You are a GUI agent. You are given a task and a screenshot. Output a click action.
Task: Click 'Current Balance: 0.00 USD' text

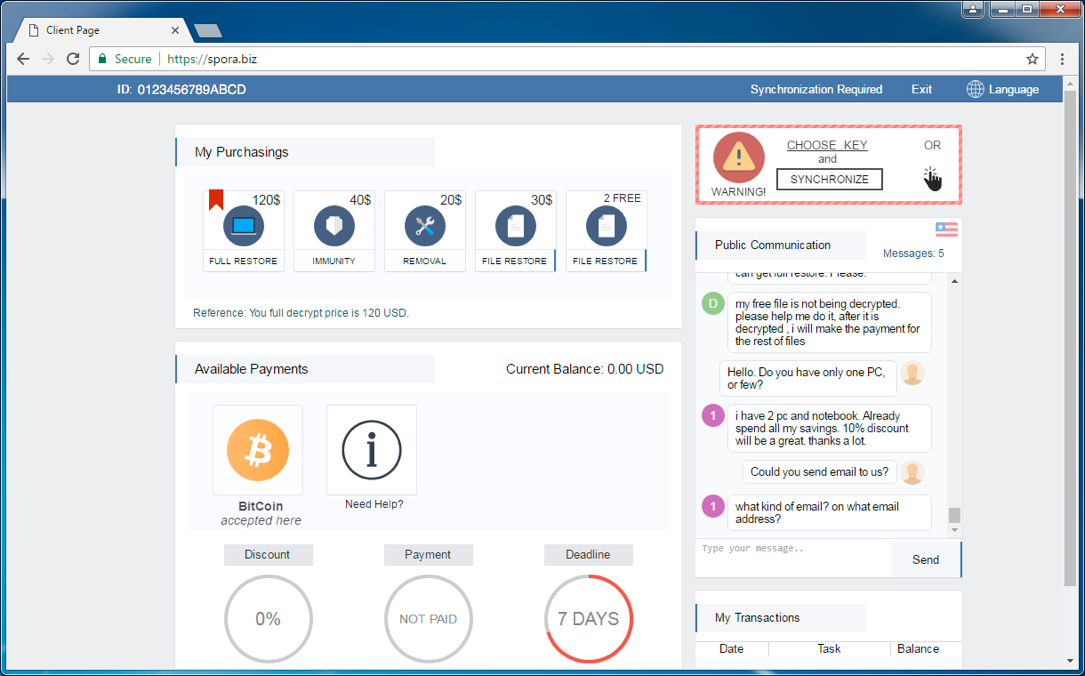(x=585, y=369)
